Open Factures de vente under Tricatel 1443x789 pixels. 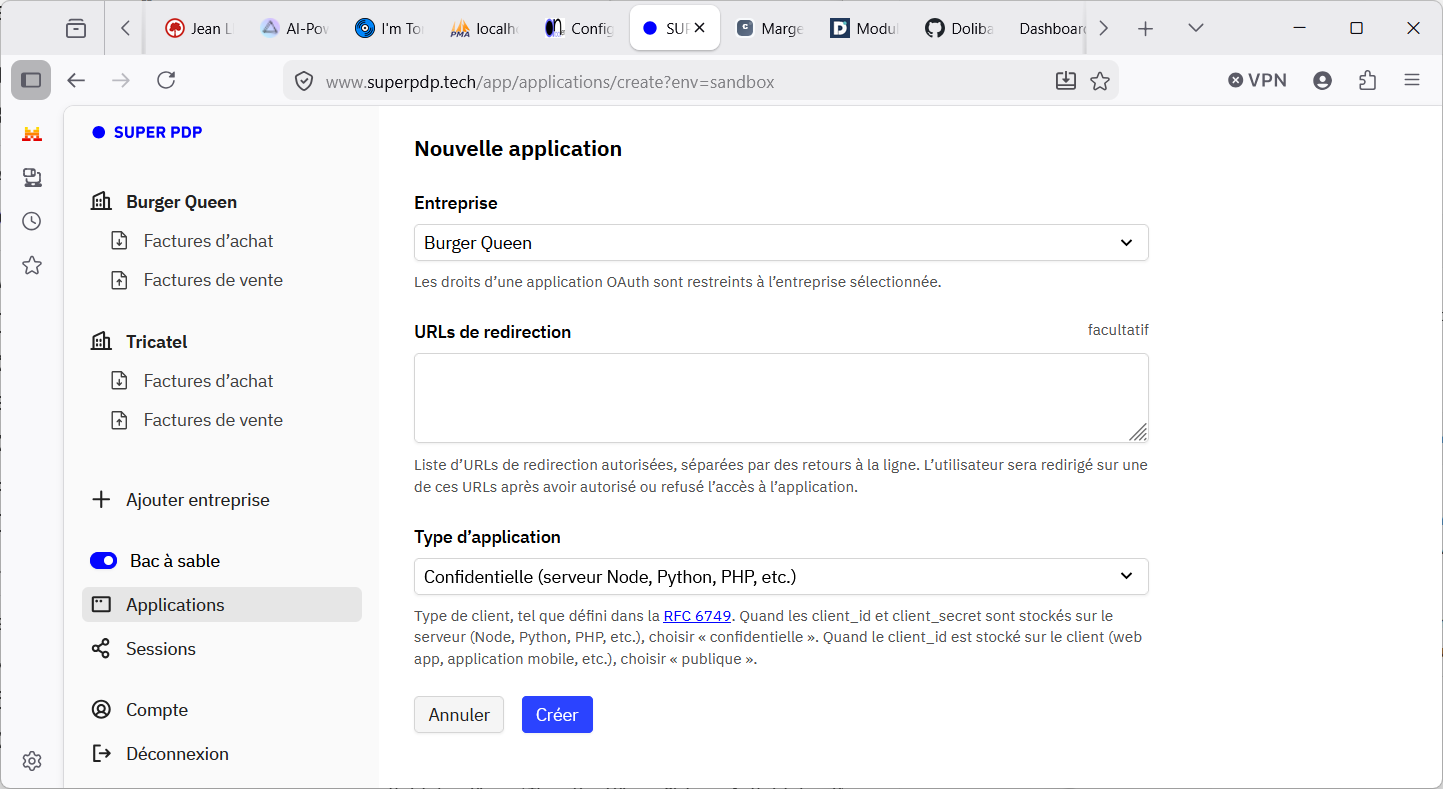[x=213, y=420]
